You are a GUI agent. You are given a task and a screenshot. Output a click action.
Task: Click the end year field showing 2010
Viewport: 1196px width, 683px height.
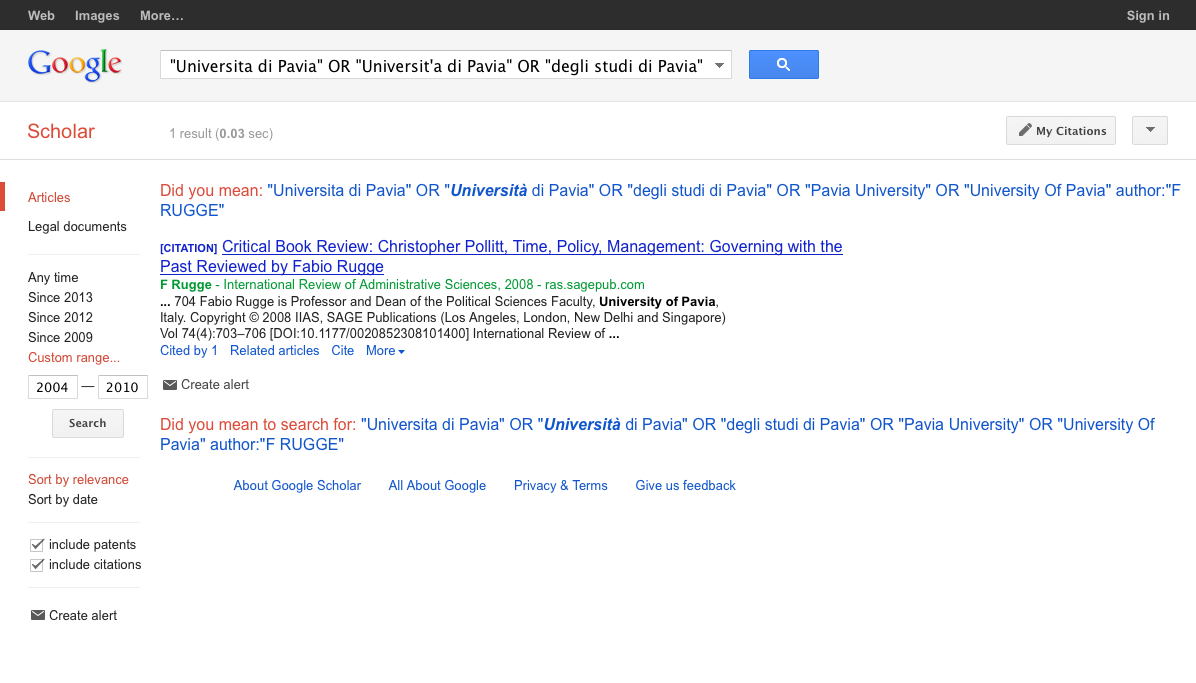pos(122,387)
